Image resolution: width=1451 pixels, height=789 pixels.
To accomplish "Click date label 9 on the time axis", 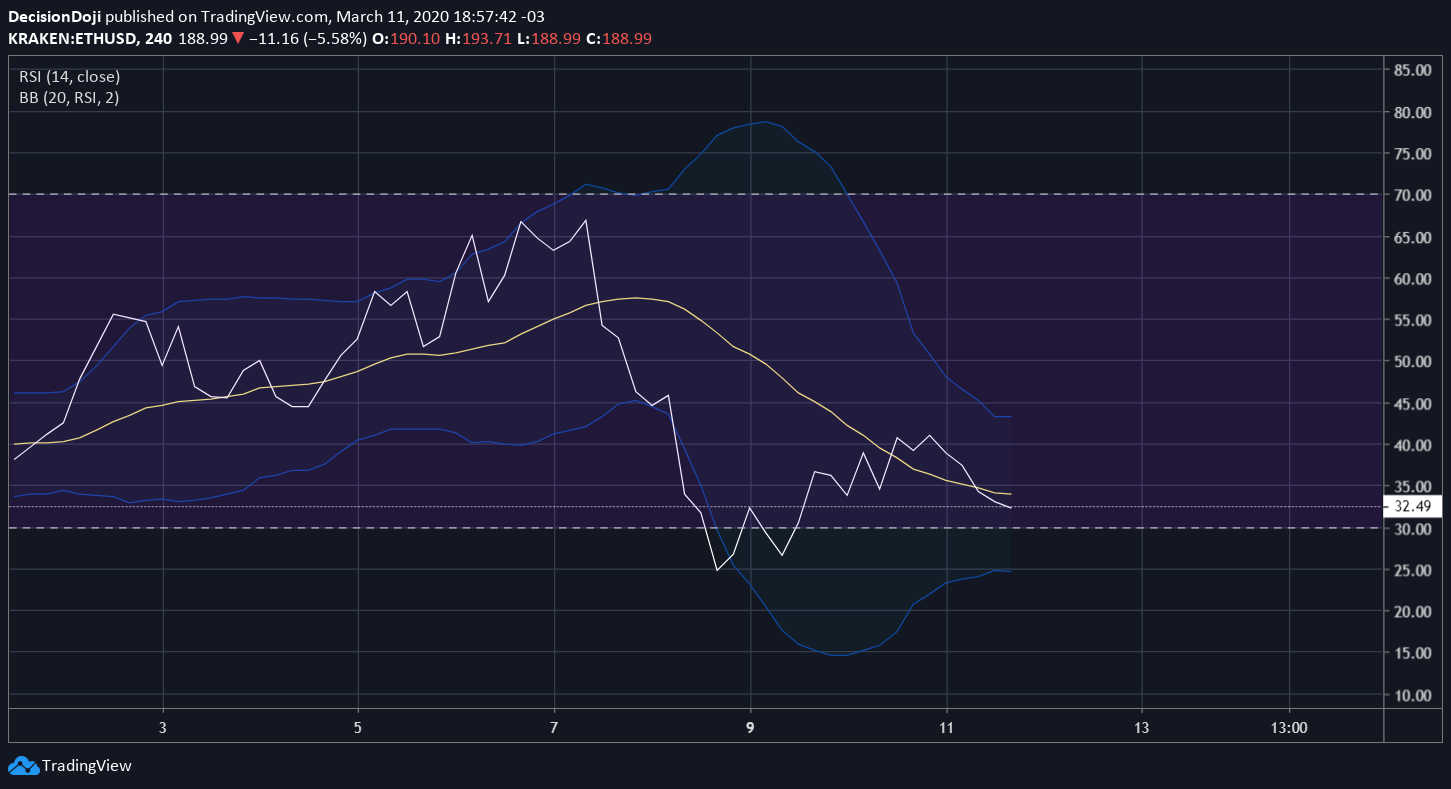I will 750,726.
